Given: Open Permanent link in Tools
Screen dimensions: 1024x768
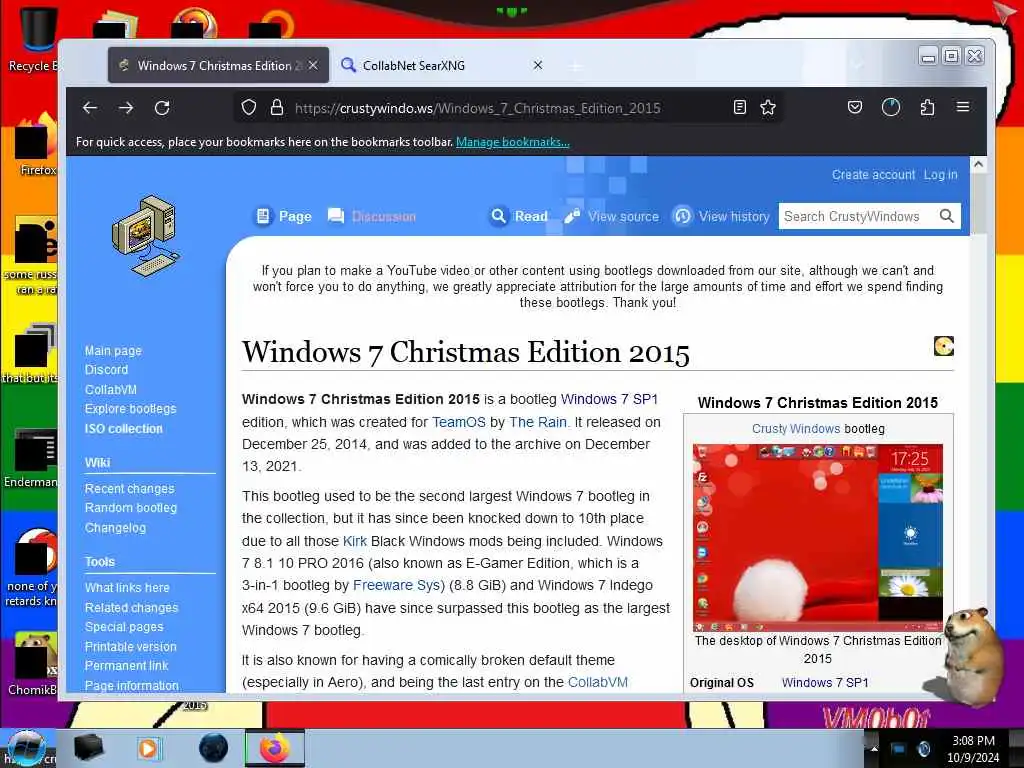Looking at the screenshot, I should (127, 665).
